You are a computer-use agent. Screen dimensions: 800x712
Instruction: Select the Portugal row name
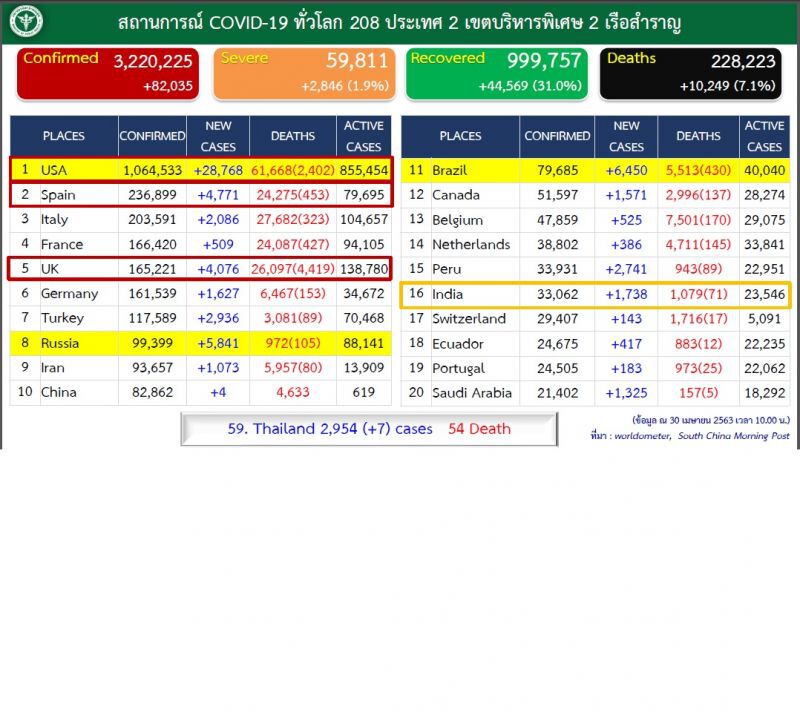(459, 368)
